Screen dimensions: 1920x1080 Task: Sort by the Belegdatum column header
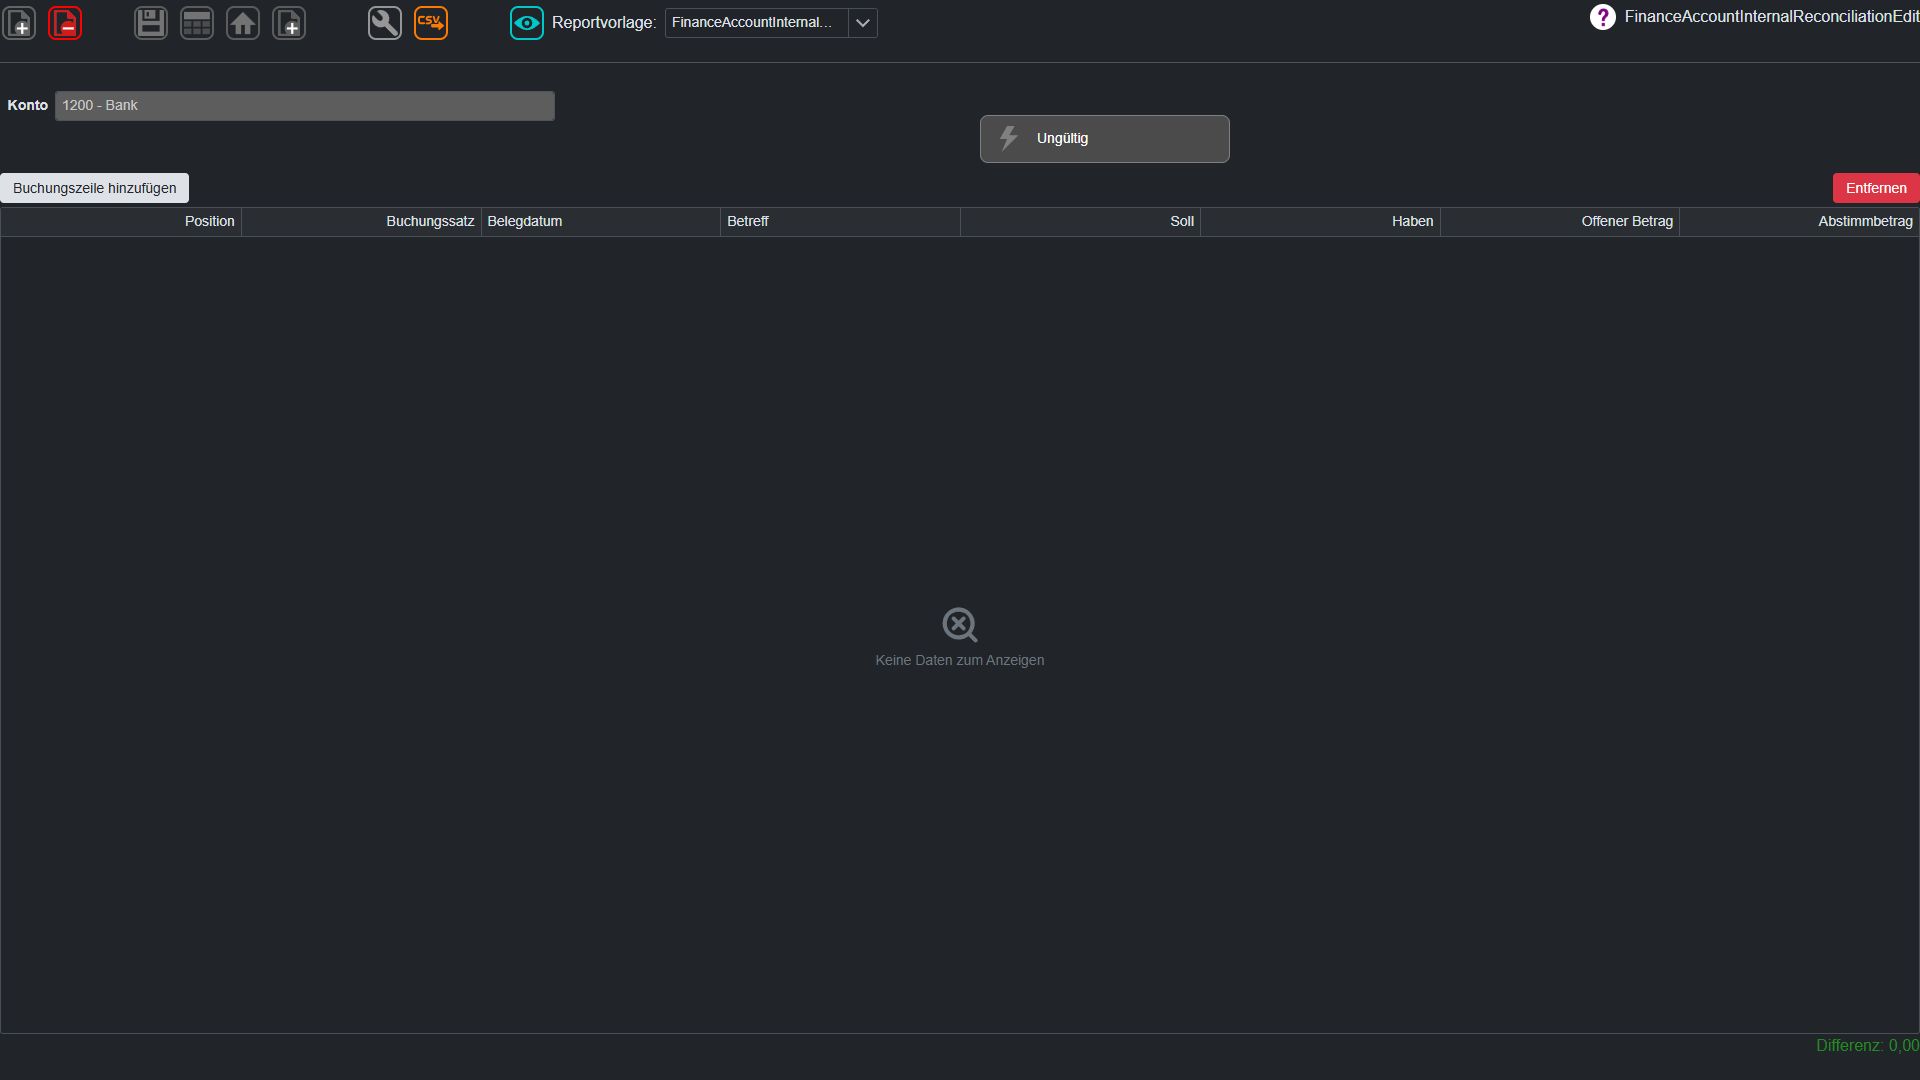[x=601, y=222]
